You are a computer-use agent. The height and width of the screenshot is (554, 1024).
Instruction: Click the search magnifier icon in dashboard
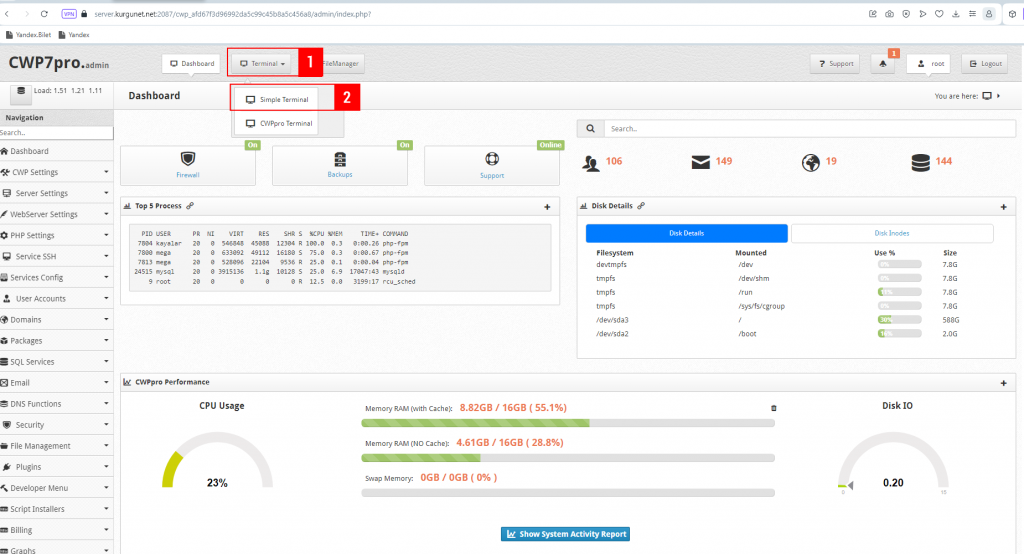590,129
